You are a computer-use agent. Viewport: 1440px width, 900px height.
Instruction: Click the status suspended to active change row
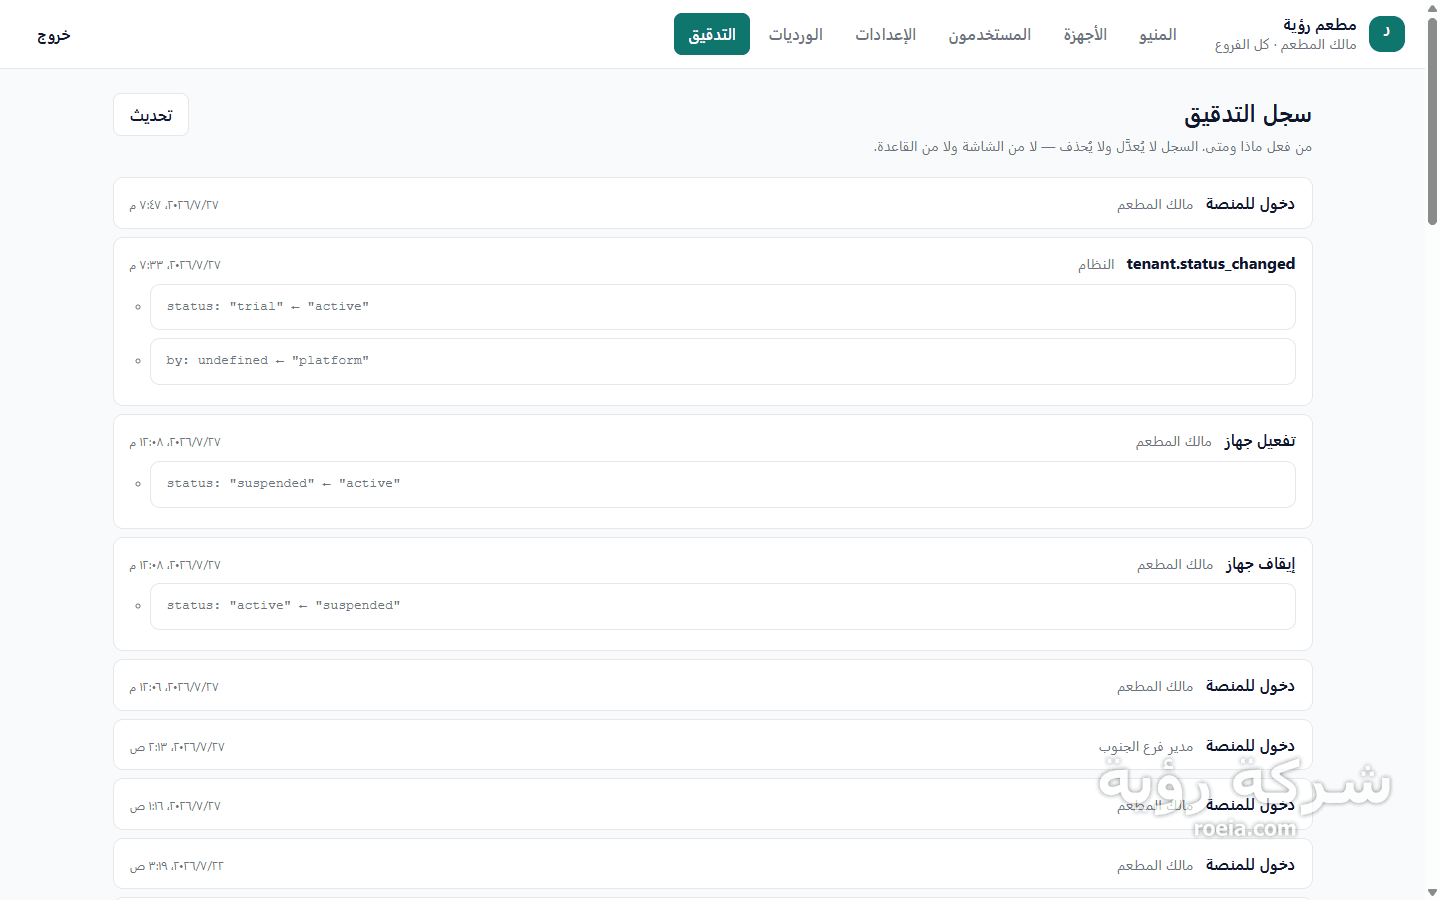(722, 484)
